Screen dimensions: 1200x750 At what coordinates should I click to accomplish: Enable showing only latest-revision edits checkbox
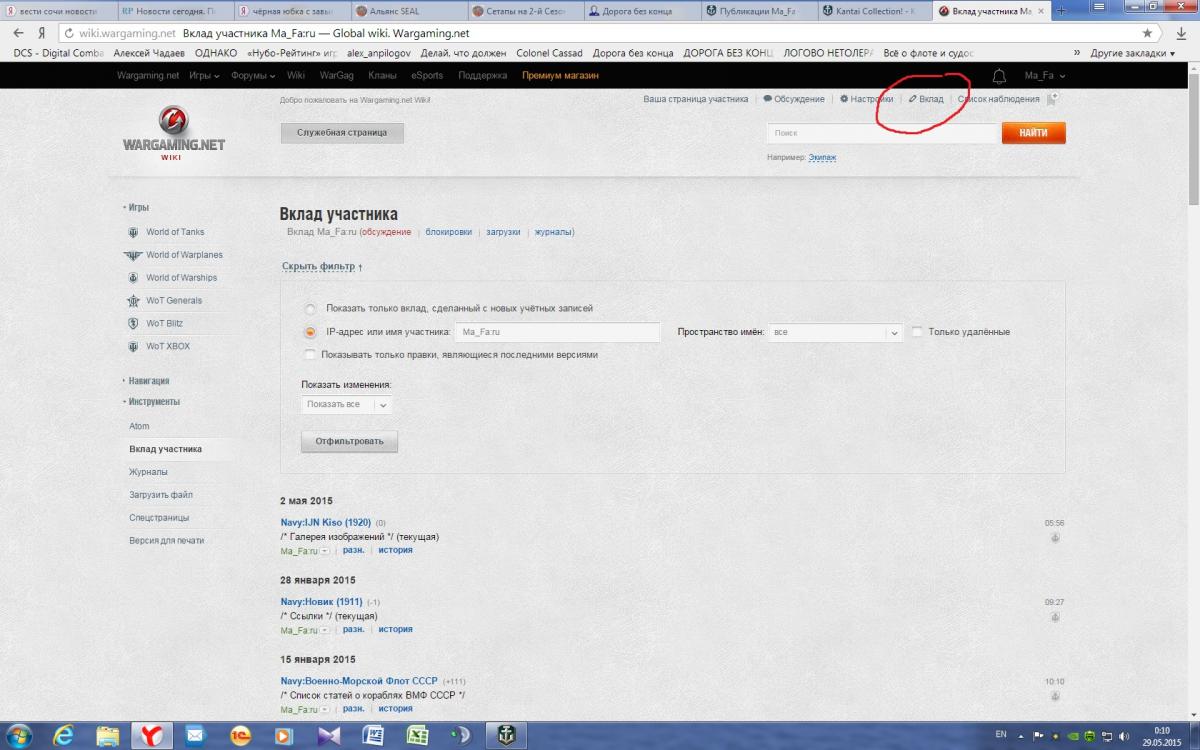pos(310,355)
